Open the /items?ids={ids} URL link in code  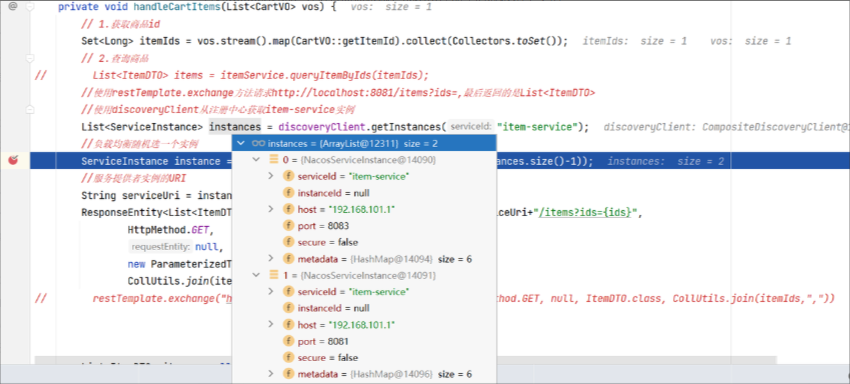[x=585, y=213]
